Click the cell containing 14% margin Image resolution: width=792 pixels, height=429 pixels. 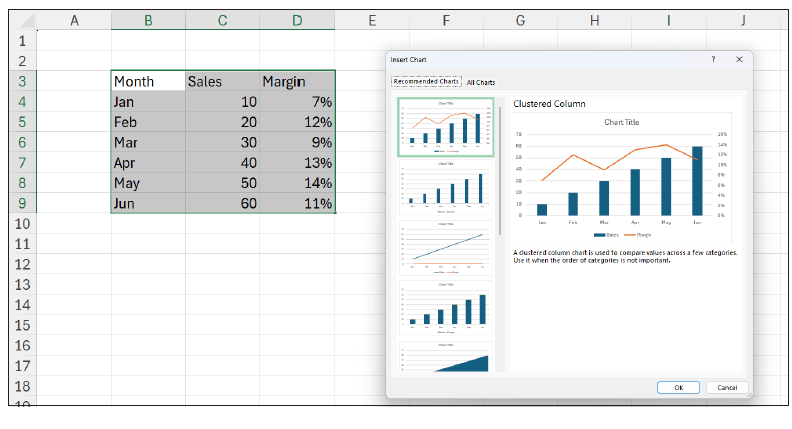(x=298, y=183)
